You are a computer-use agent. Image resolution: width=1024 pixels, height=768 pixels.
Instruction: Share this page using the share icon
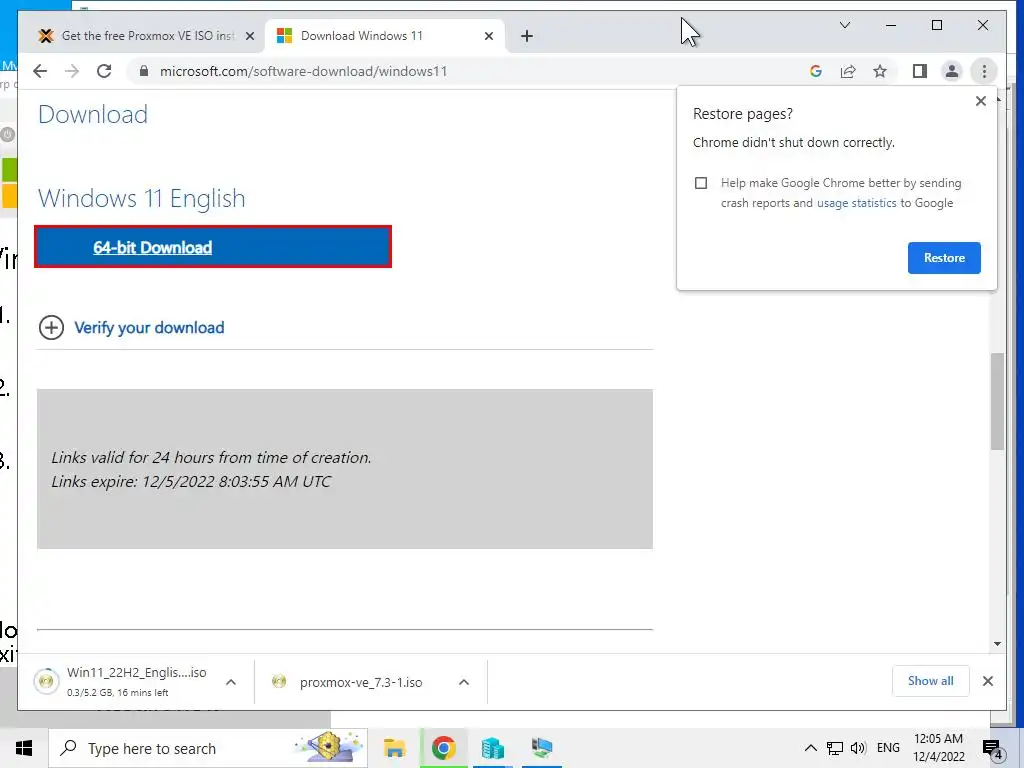848,71
